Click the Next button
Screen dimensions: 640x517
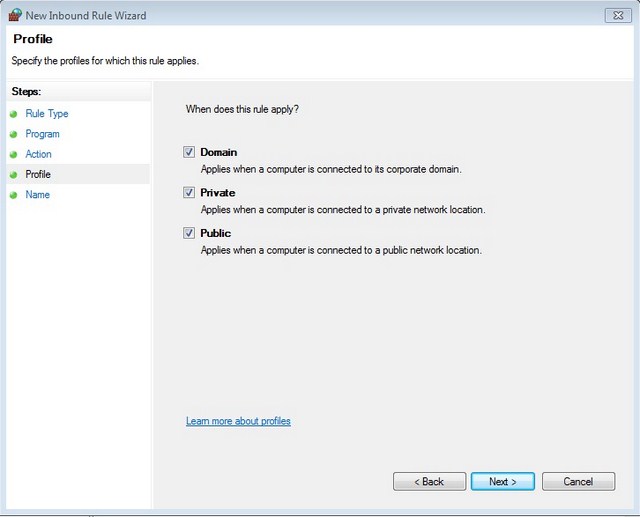pos(503,481)
